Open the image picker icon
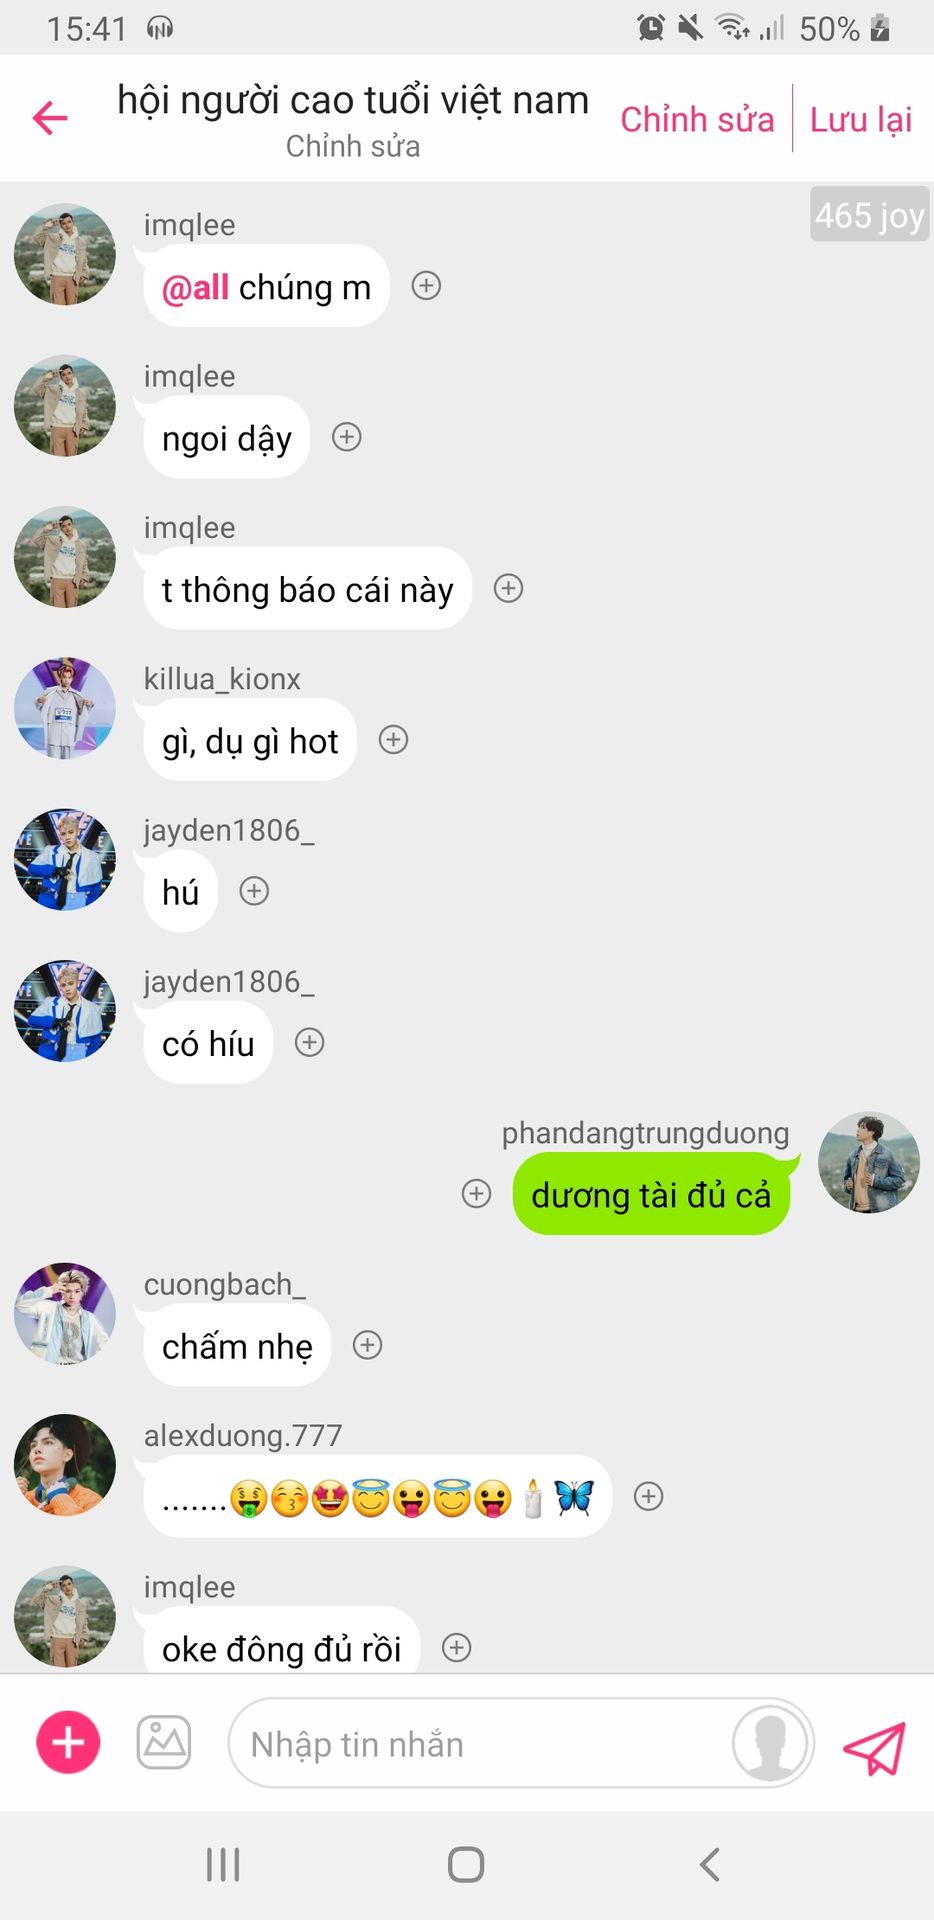 click(x=164, y=1743)
